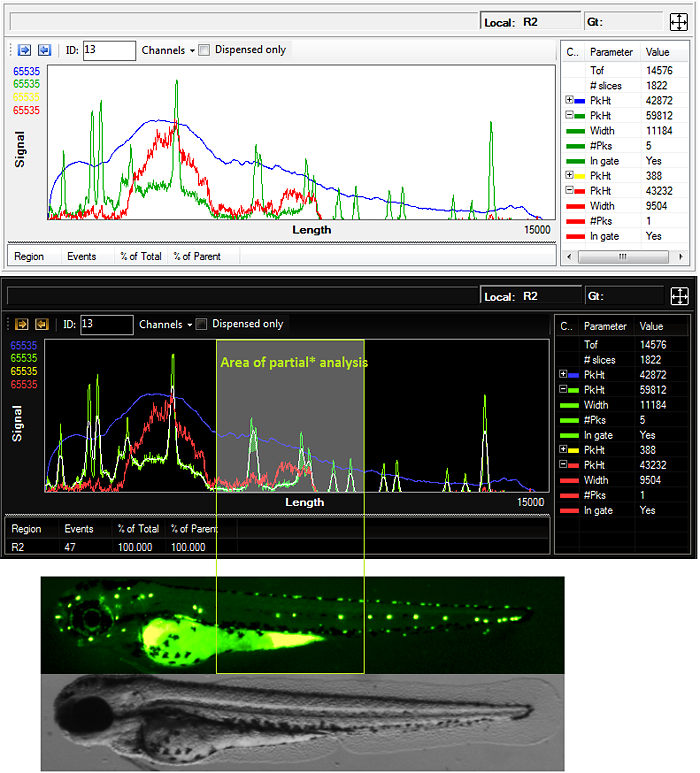Click the ID input field in the light panel
The width and height of the screenshot is (700, 773).
(109, 50)
